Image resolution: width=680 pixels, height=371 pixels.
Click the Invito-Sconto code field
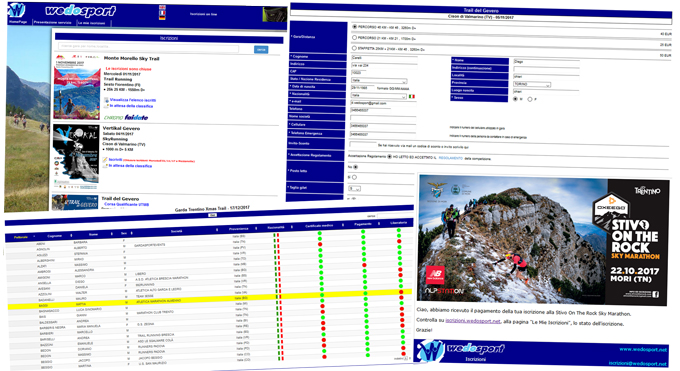363,145
